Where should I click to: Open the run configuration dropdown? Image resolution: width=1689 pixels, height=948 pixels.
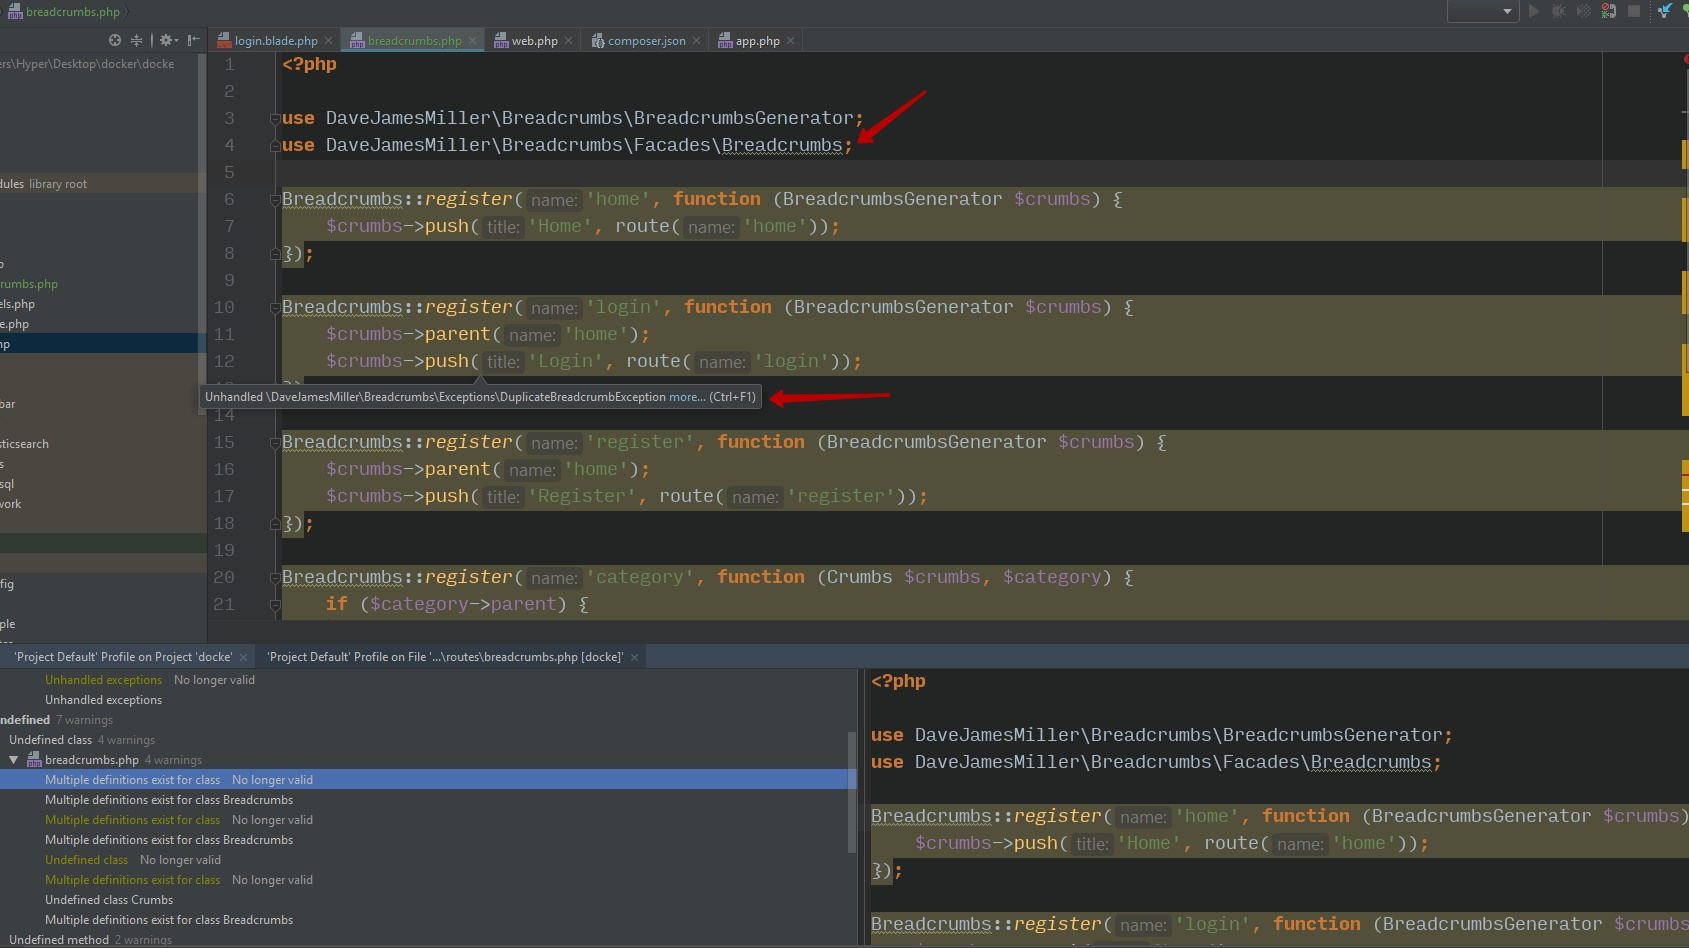click(1482, 11)
